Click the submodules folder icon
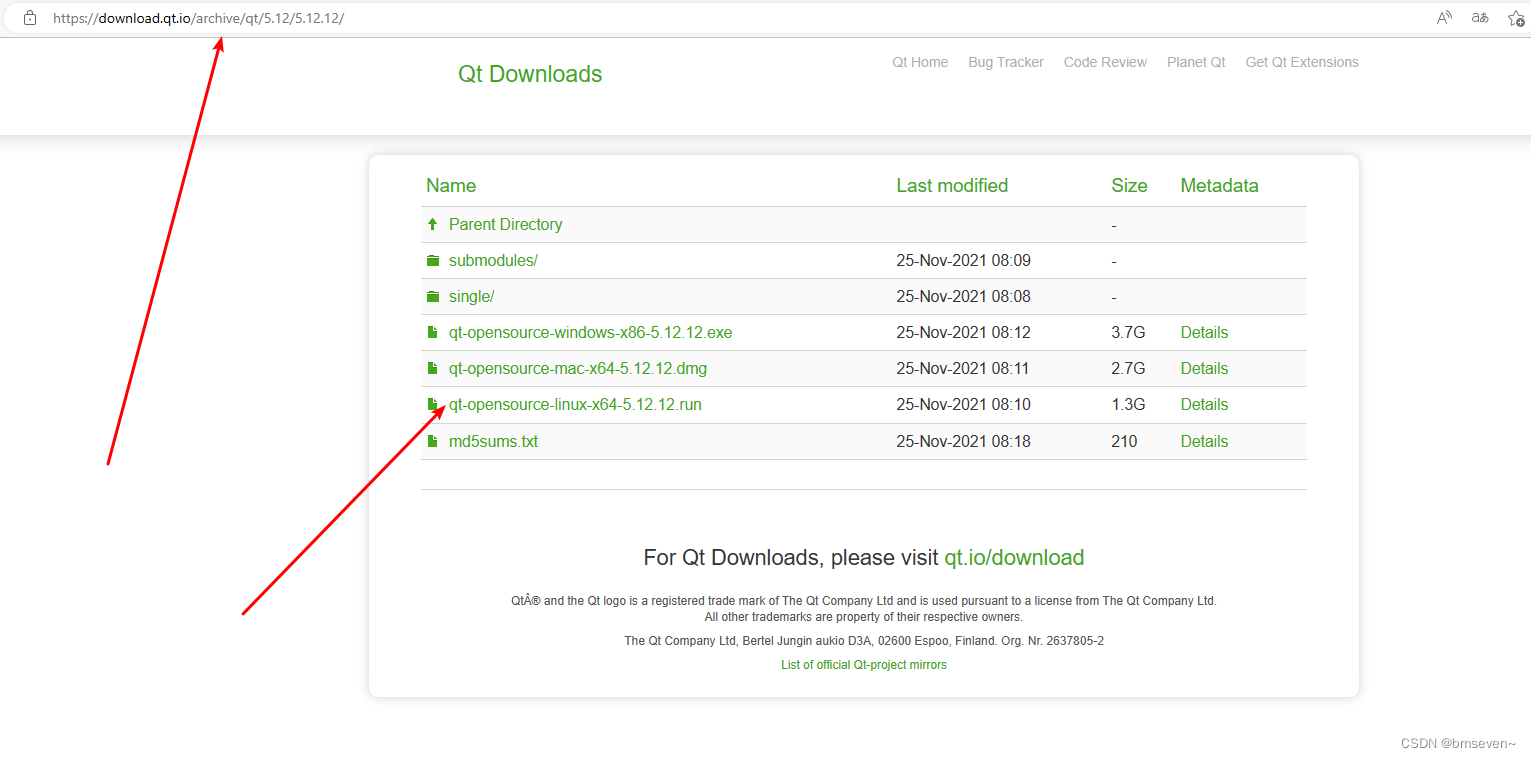 coord(433,260)
